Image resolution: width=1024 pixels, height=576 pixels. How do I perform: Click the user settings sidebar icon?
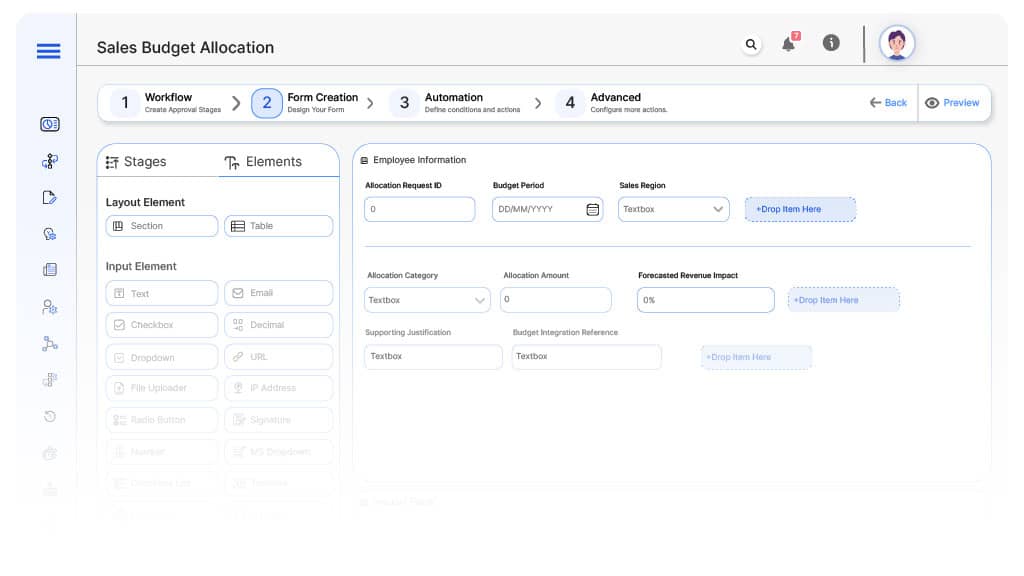(49, 307)
